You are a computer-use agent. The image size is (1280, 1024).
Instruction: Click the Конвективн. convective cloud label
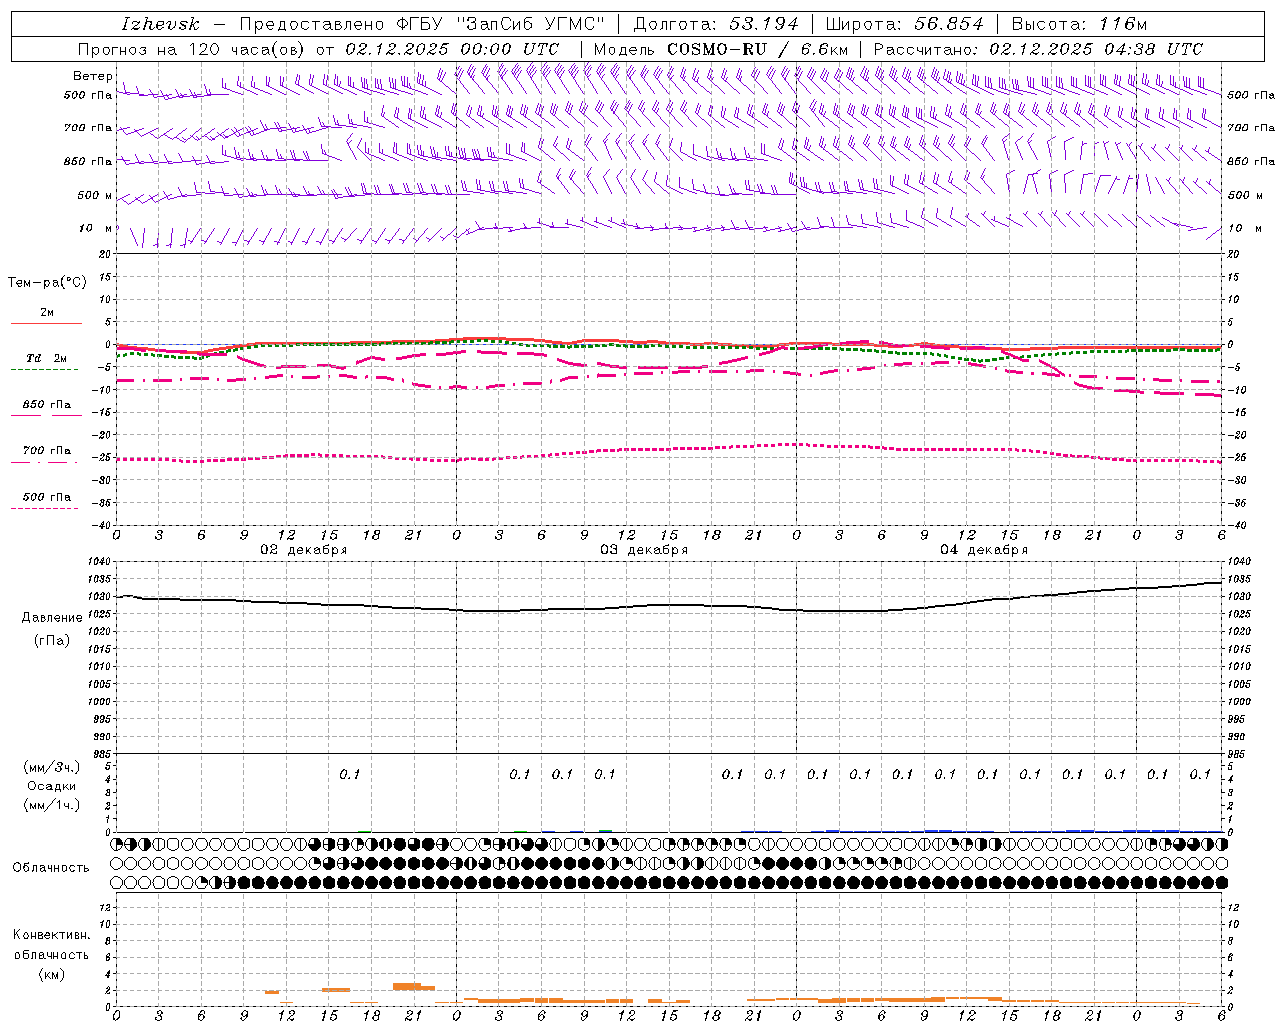point(51,935)
